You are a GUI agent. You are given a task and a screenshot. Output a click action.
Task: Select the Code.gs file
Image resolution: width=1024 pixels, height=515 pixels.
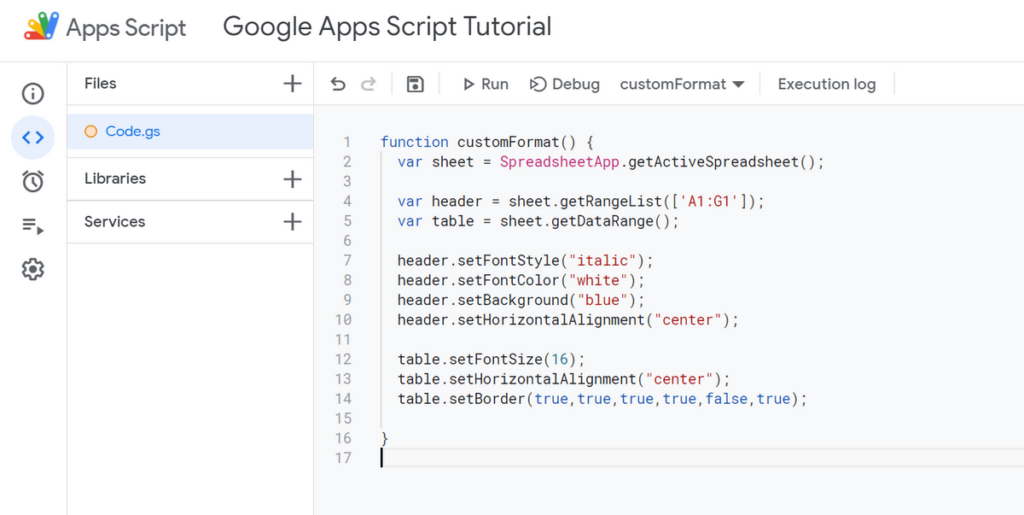click(190, 131)
